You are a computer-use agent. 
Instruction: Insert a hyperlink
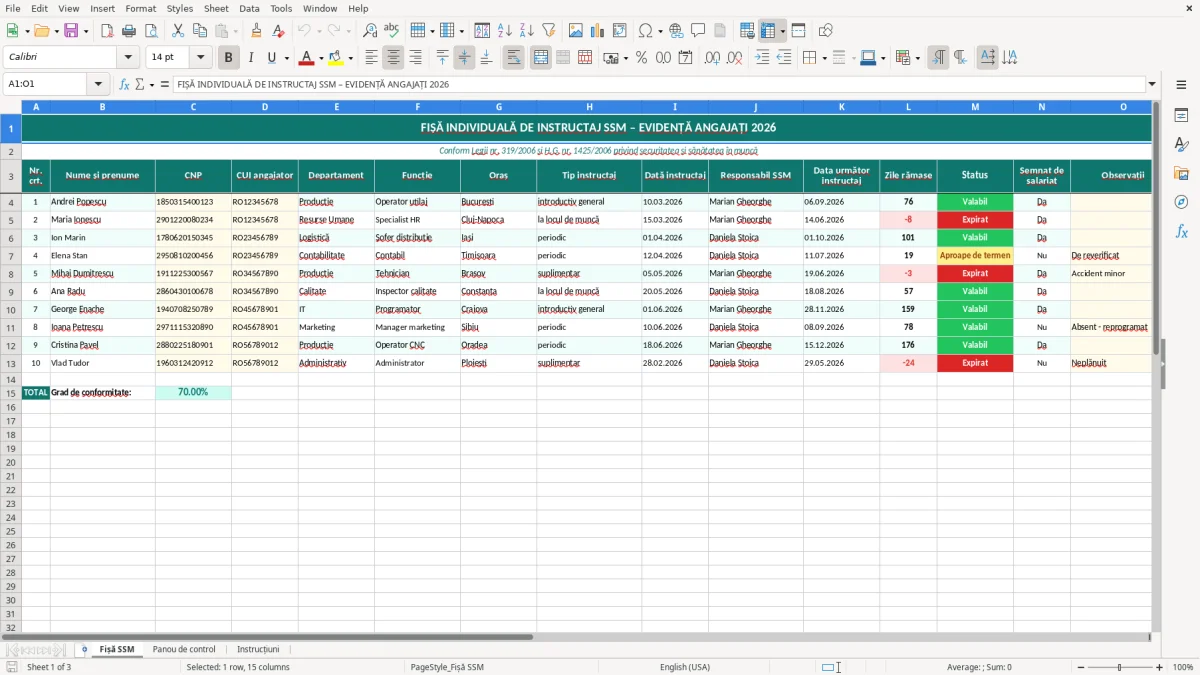pos(677,31)
